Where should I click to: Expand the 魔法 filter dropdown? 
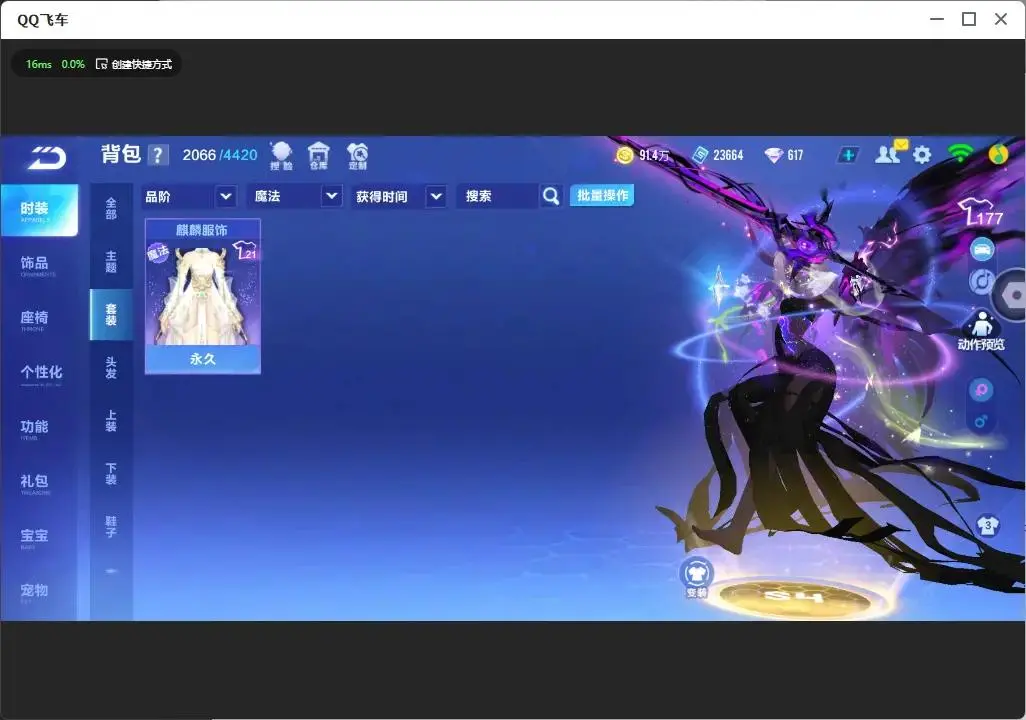295,196
